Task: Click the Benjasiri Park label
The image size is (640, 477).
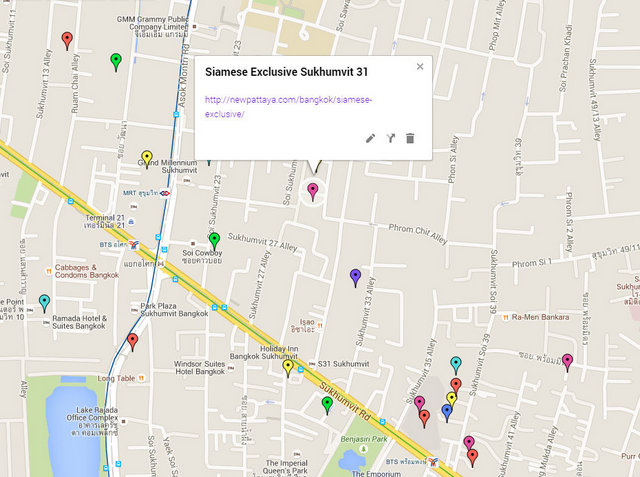Action: pyautogui.click(x=364, y=439)
